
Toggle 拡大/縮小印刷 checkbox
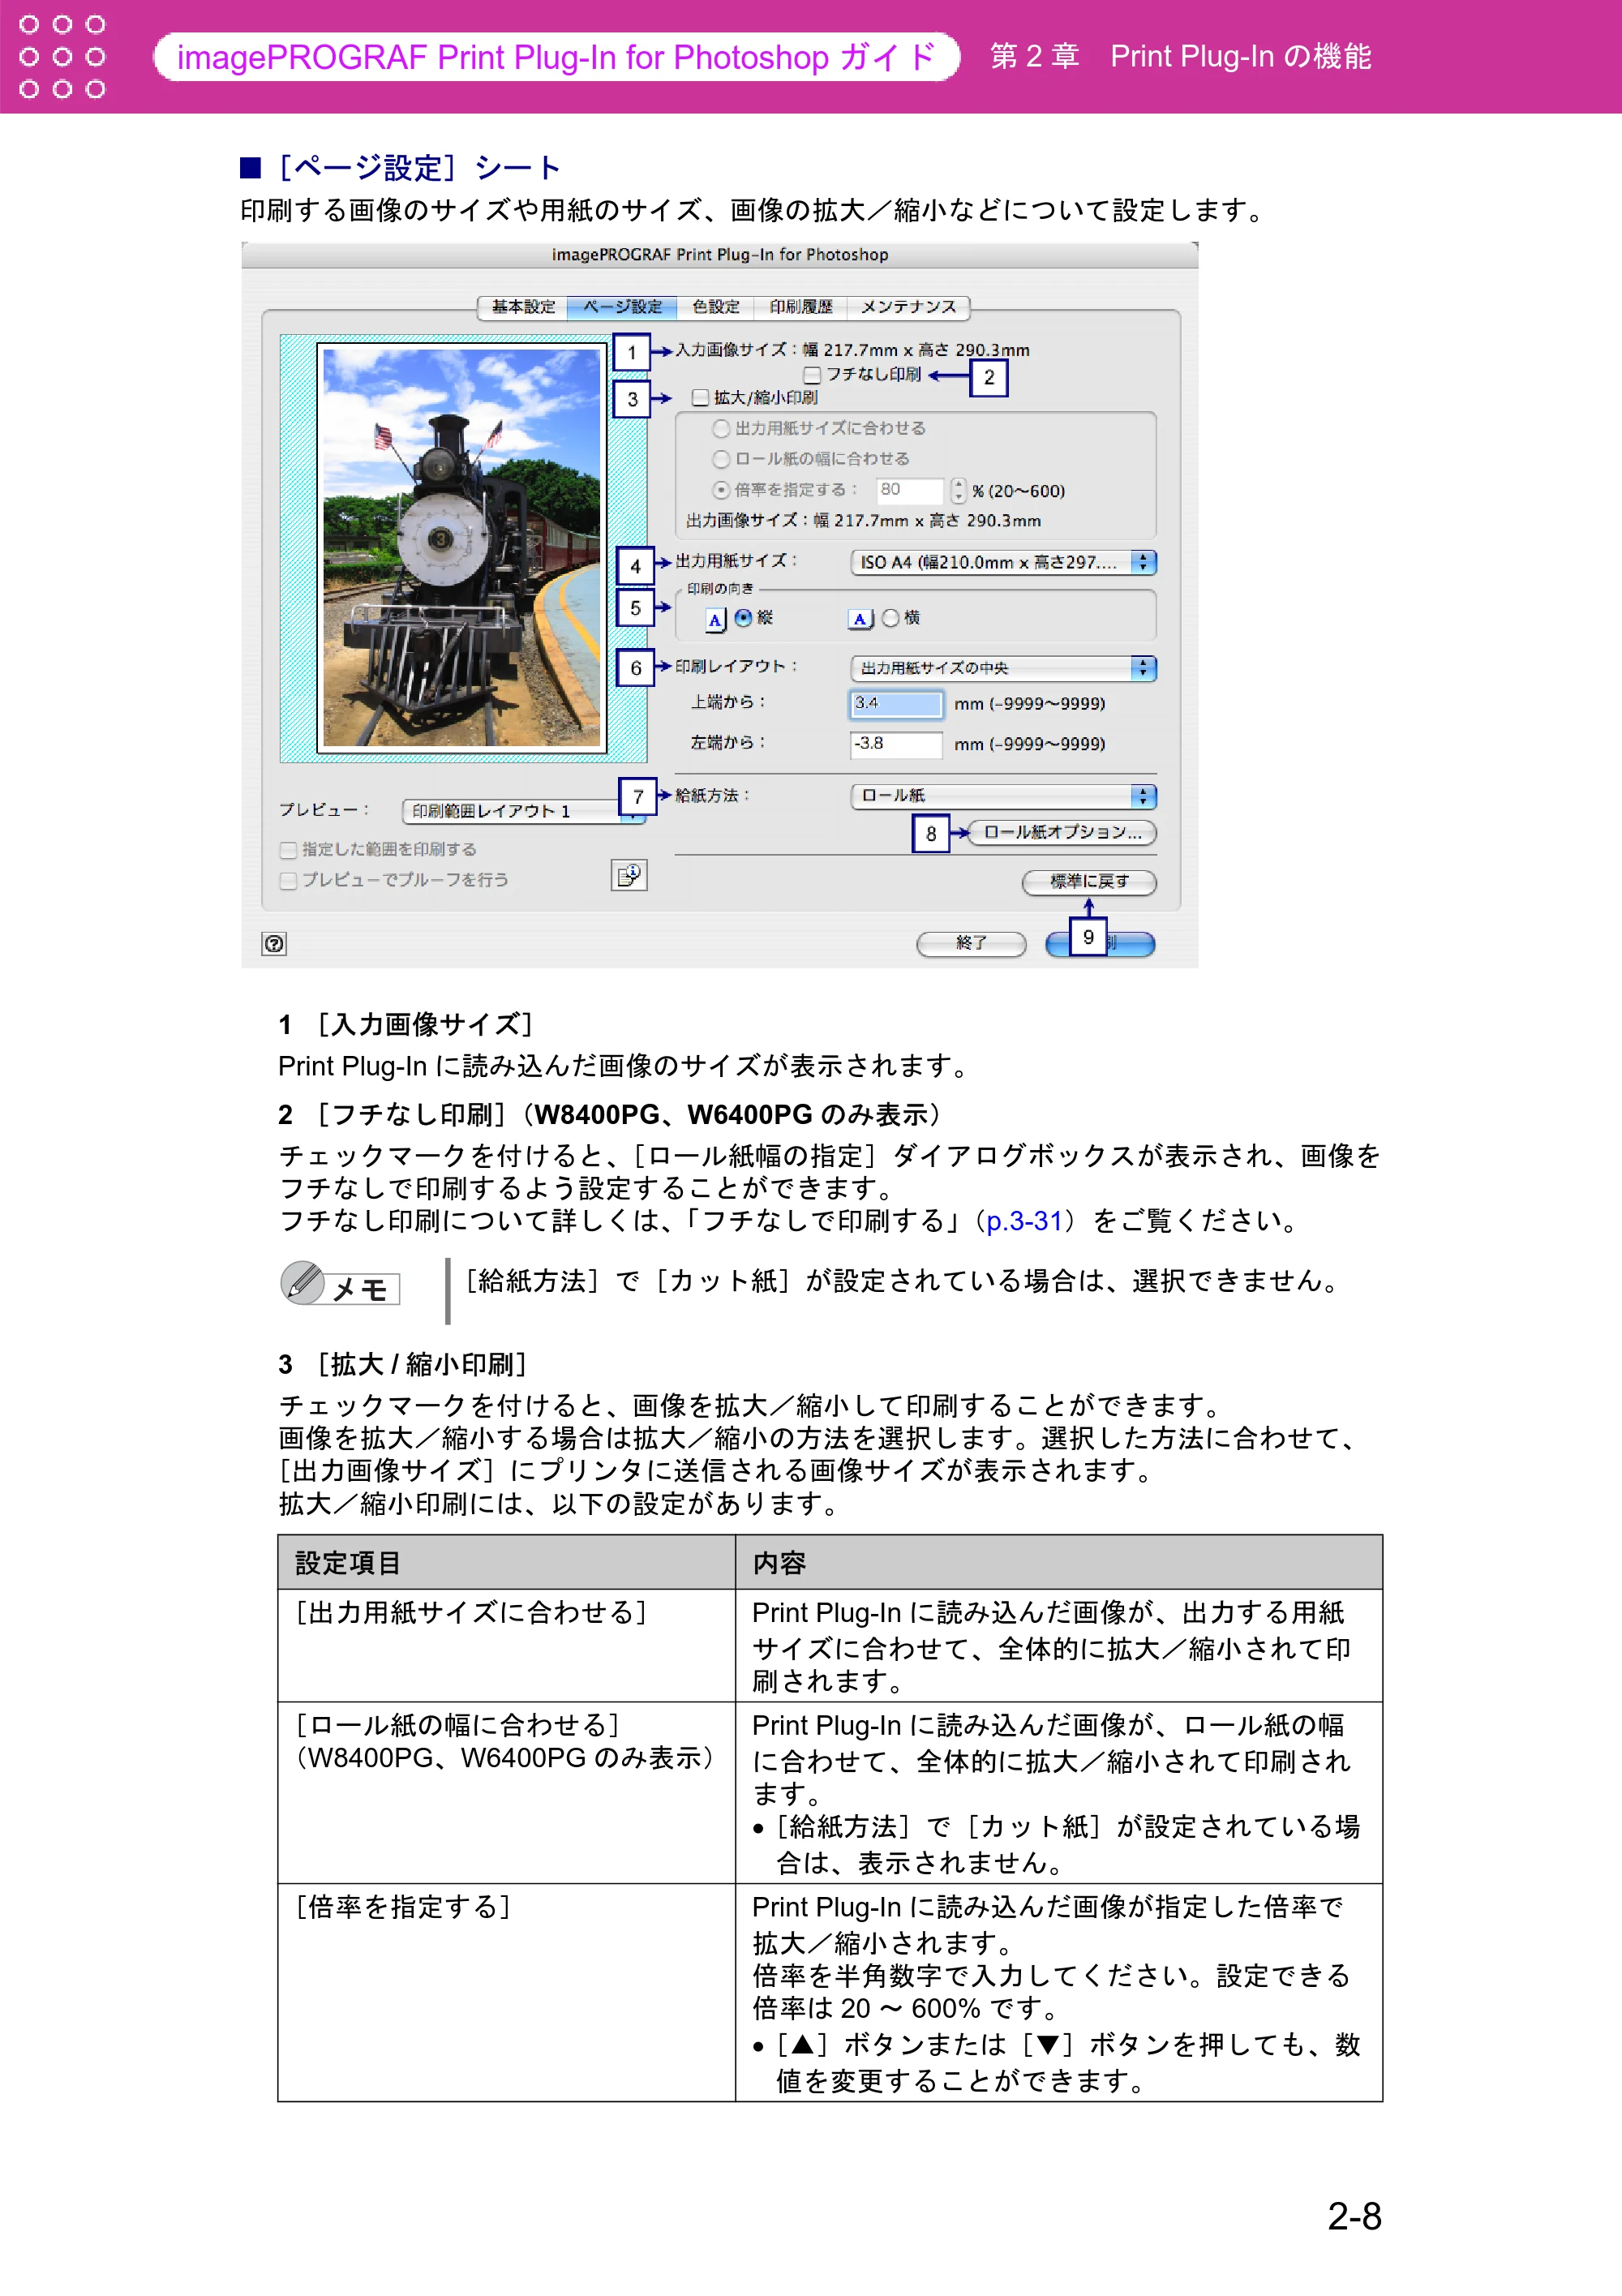click(701, 398)
